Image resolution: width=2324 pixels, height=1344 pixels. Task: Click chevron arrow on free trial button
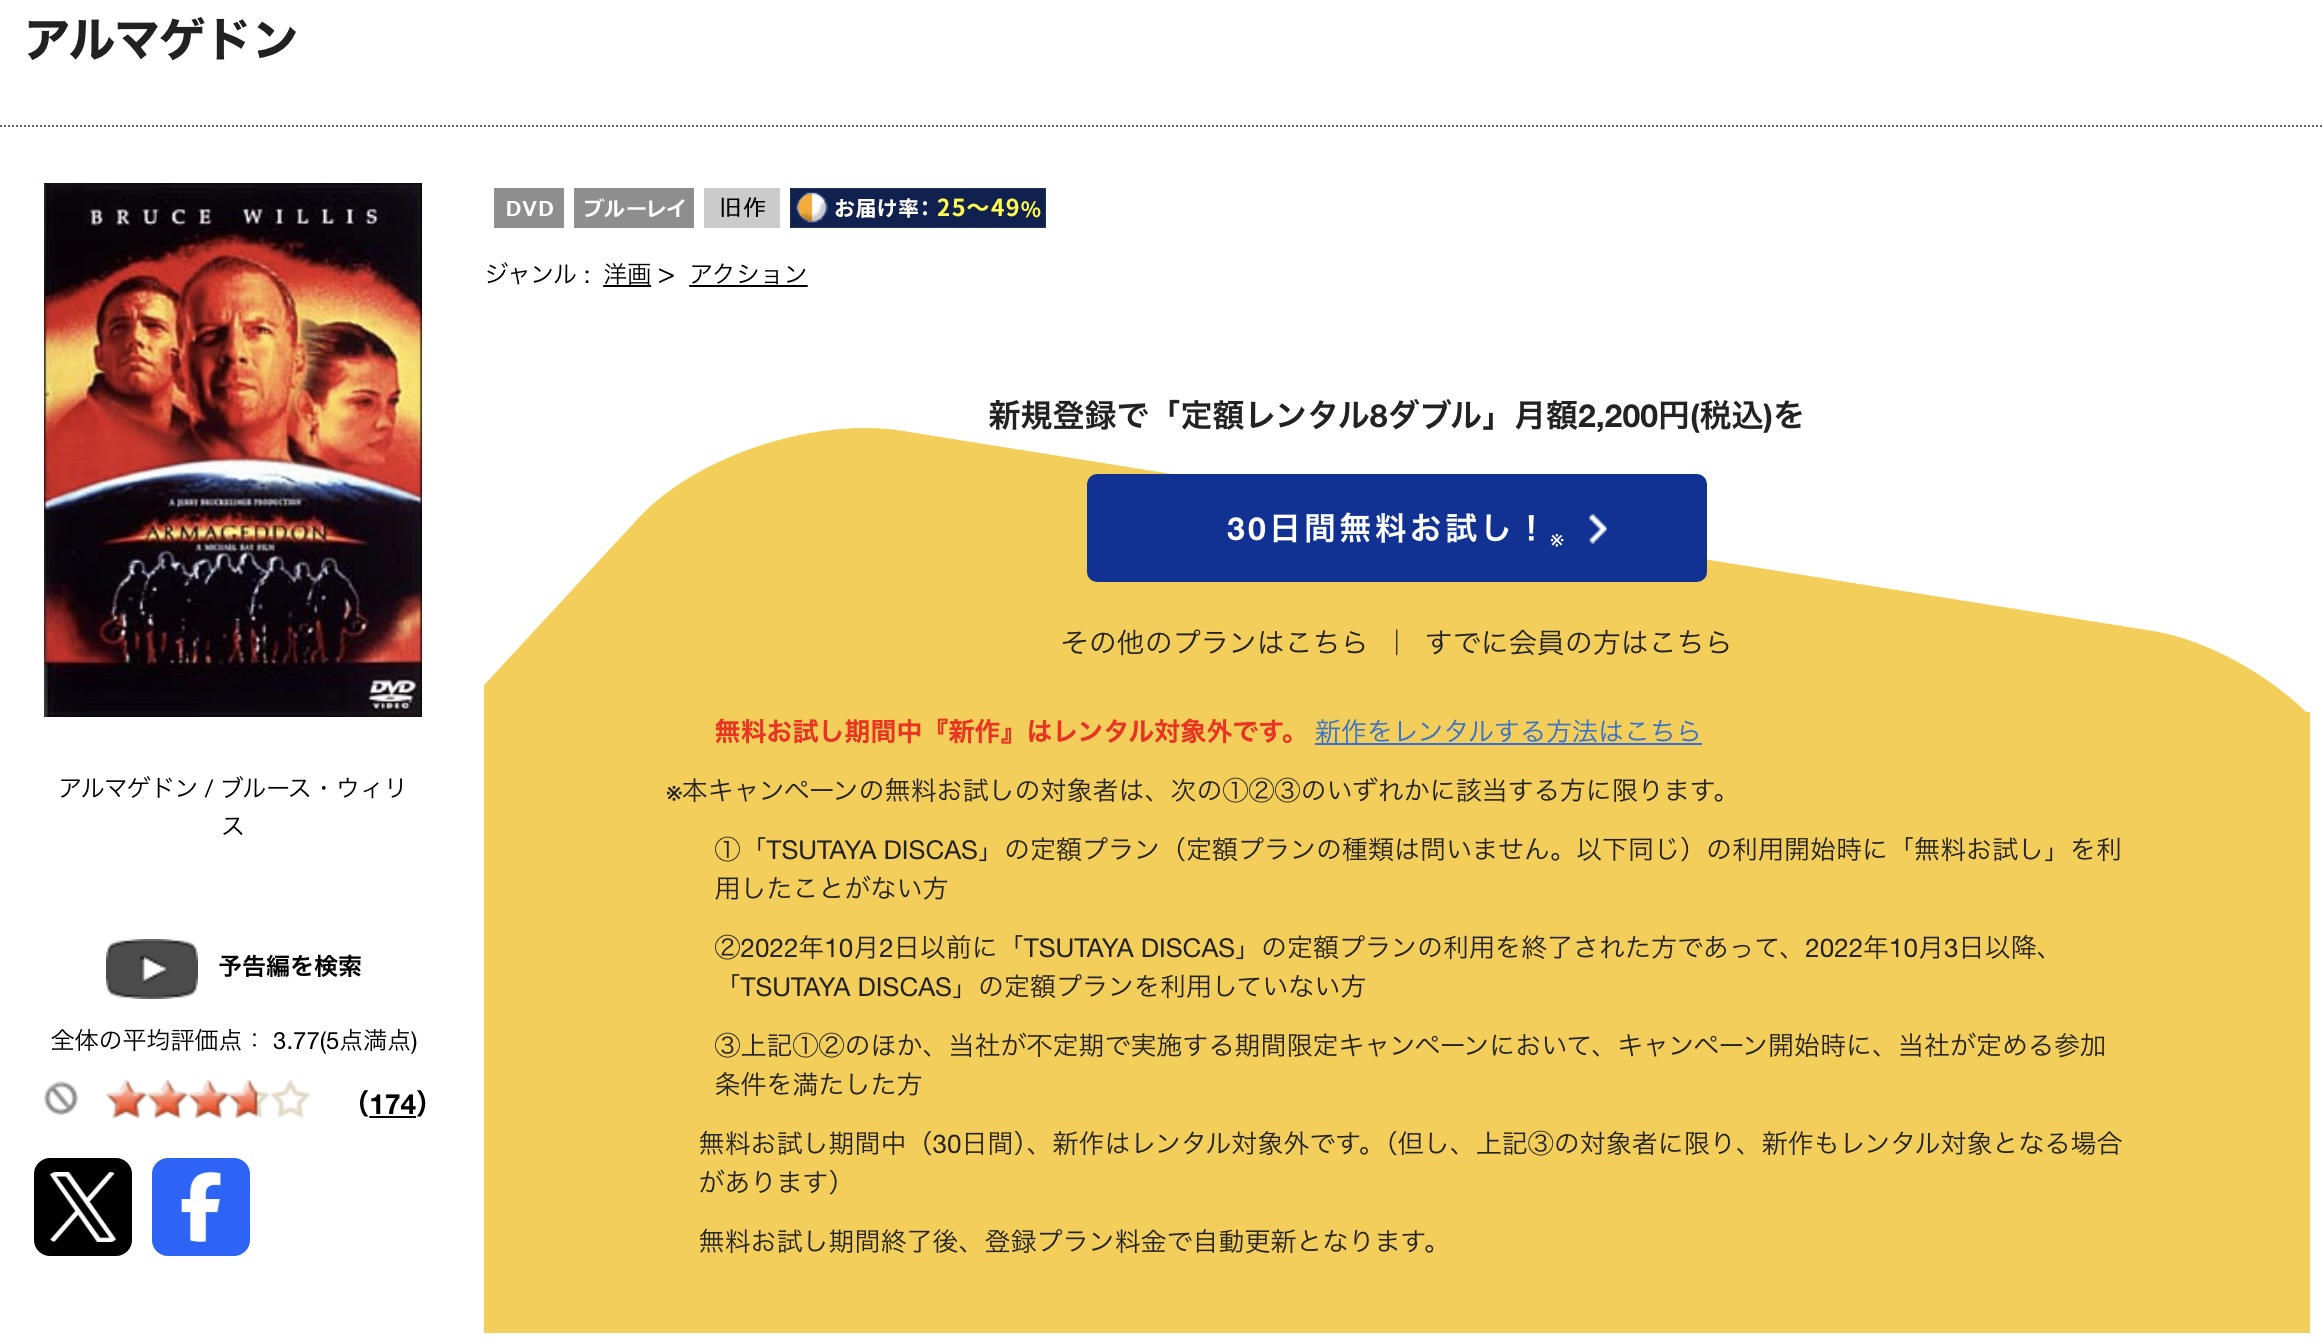click(x=1598, y=529)
